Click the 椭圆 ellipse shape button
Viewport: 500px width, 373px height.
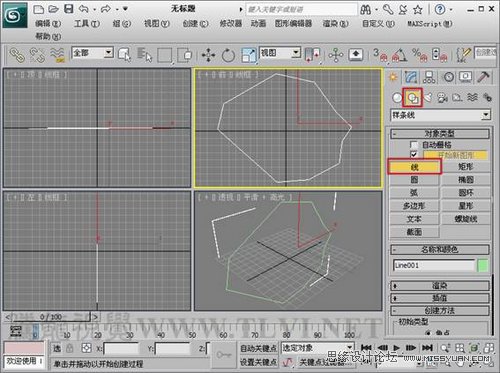point(465,180)
